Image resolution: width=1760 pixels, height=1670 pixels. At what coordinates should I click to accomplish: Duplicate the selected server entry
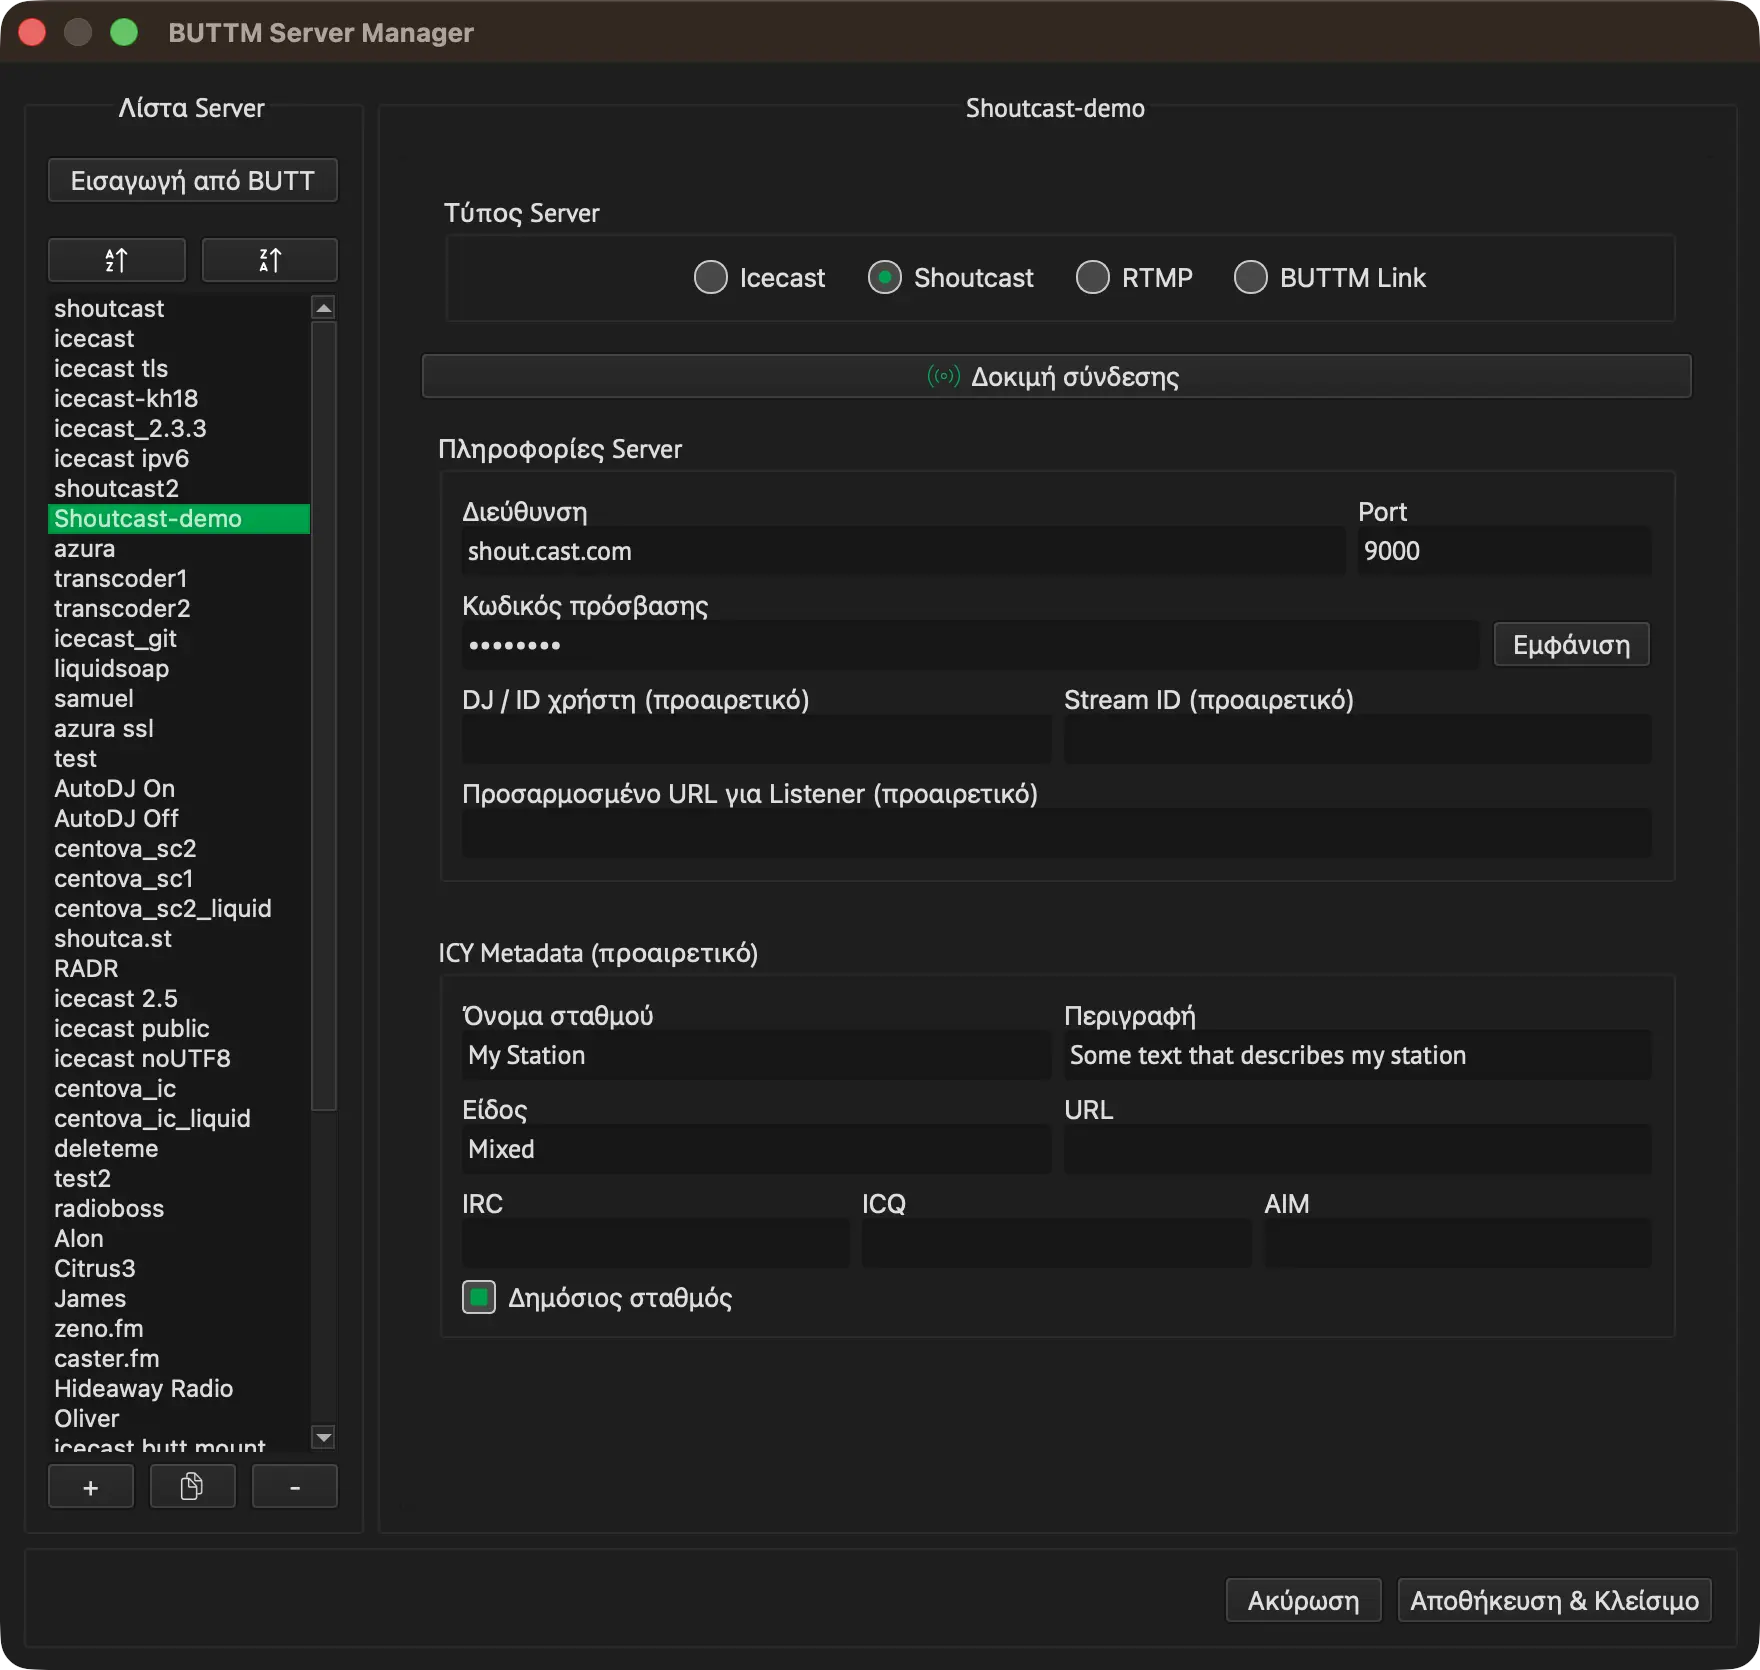[192, 1487]
